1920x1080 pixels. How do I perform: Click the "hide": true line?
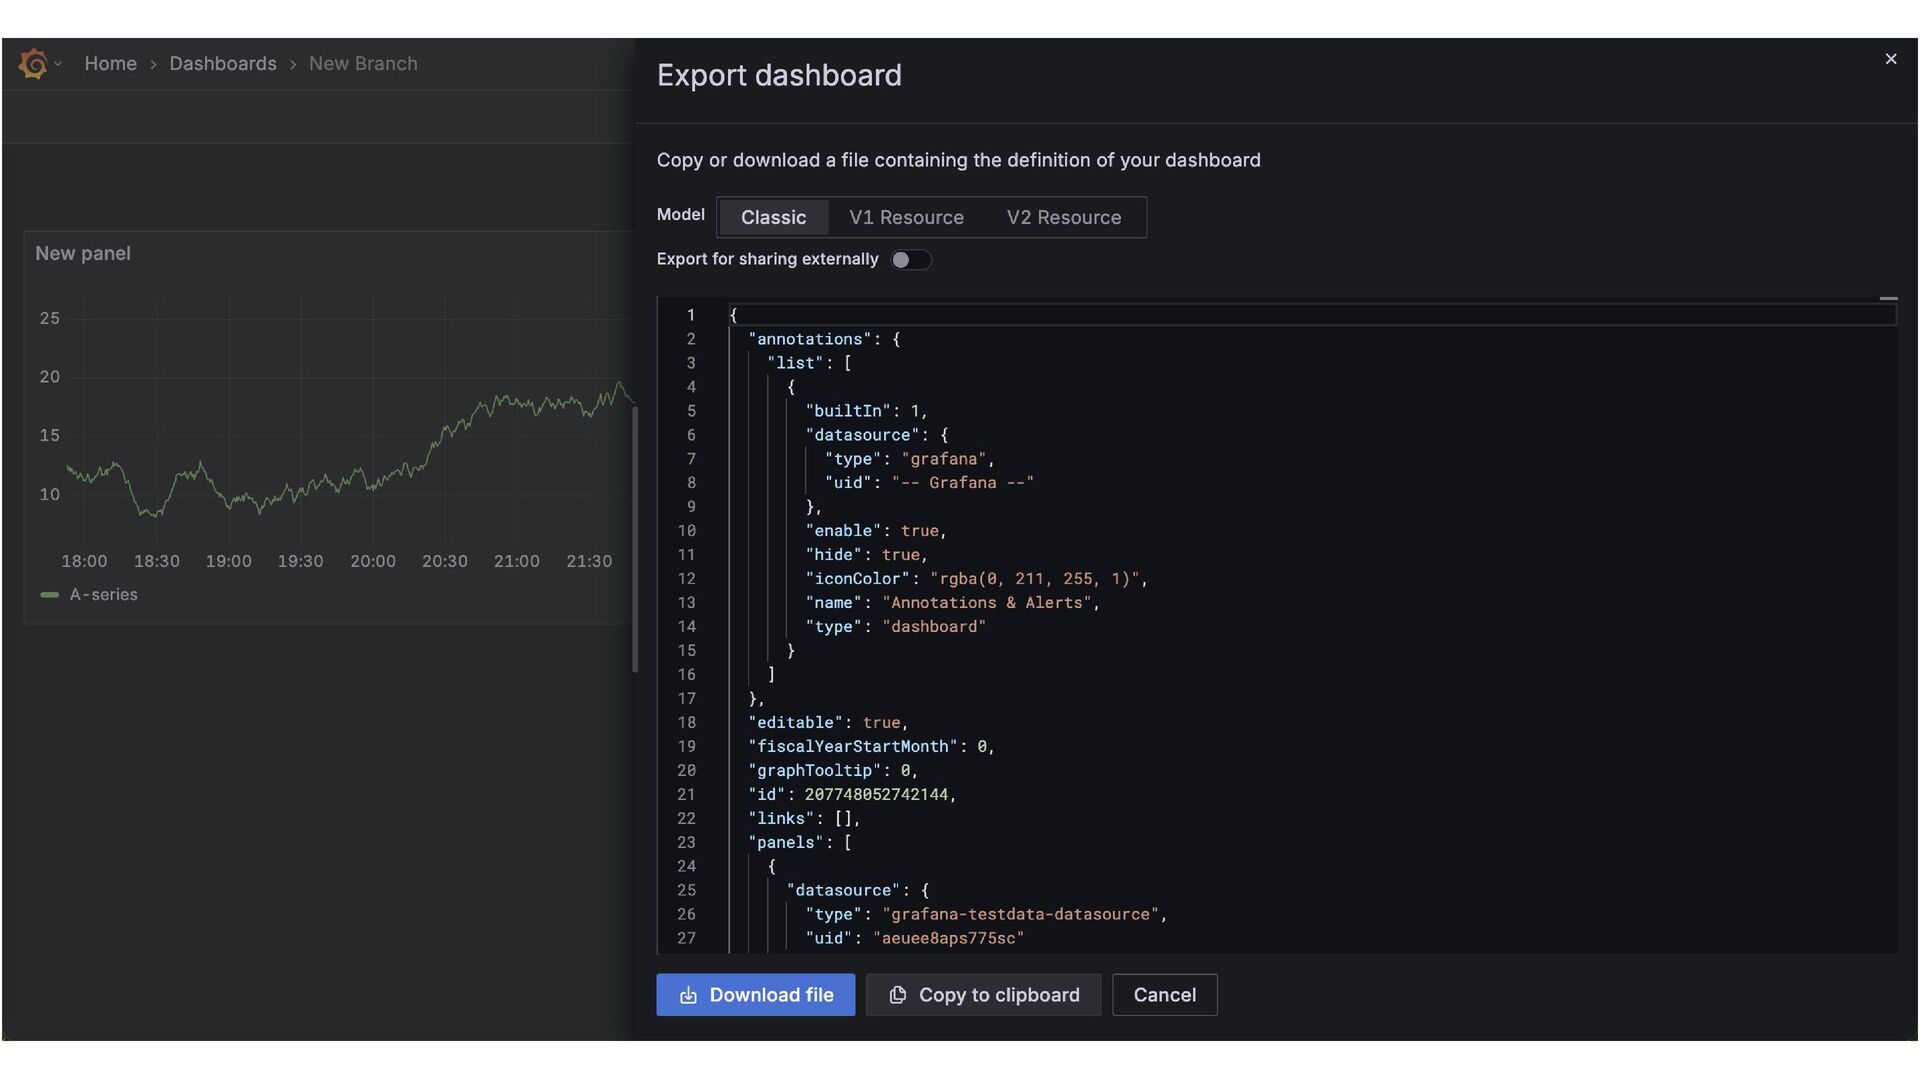pos(866,555)
